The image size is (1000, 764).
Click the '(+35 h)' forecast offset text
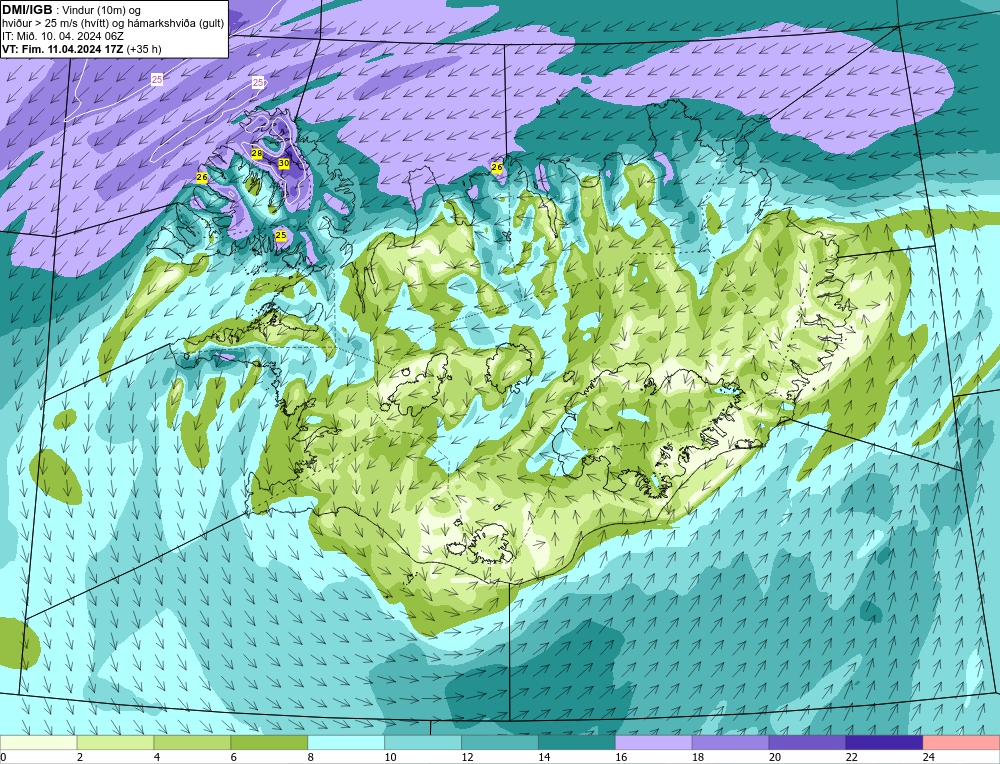pyautogui.click(x=144, y=49)
